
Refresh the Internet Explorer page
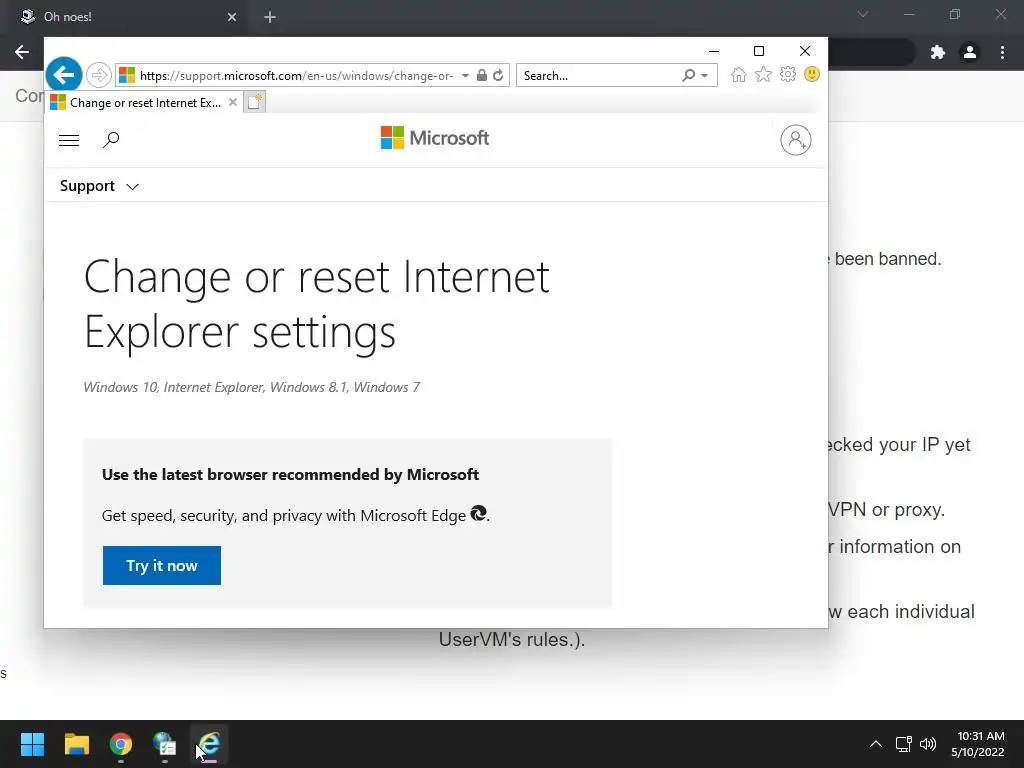[498, 75]
